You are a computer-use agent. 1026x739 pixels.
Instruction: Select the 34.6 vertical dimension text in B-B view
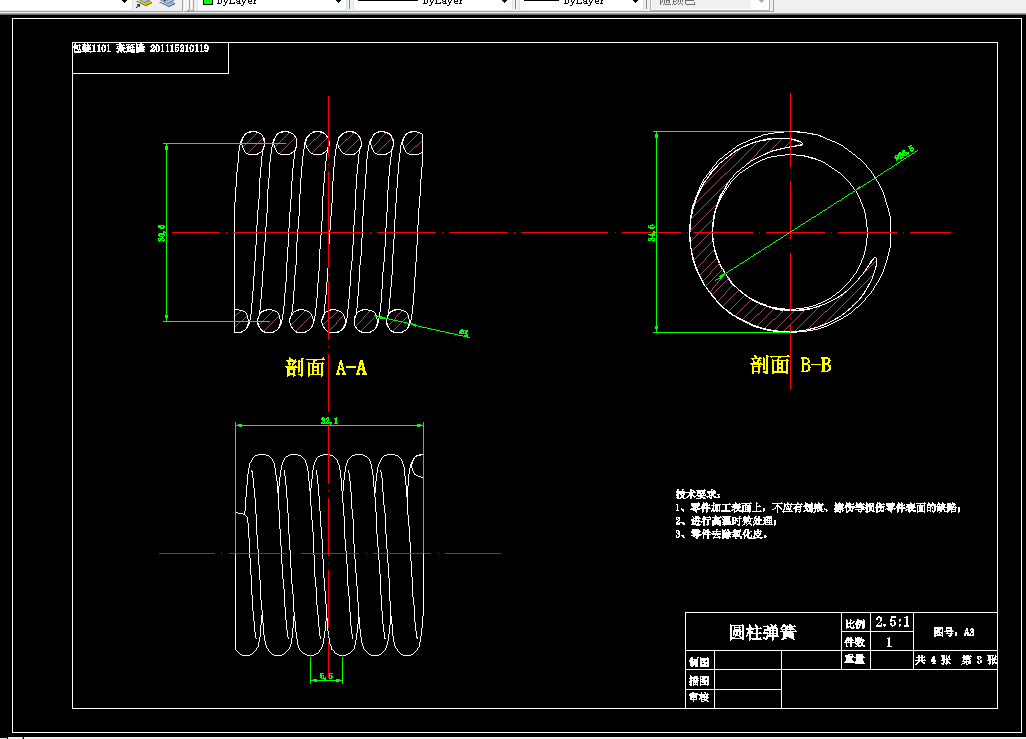click(x=652, y=232)
